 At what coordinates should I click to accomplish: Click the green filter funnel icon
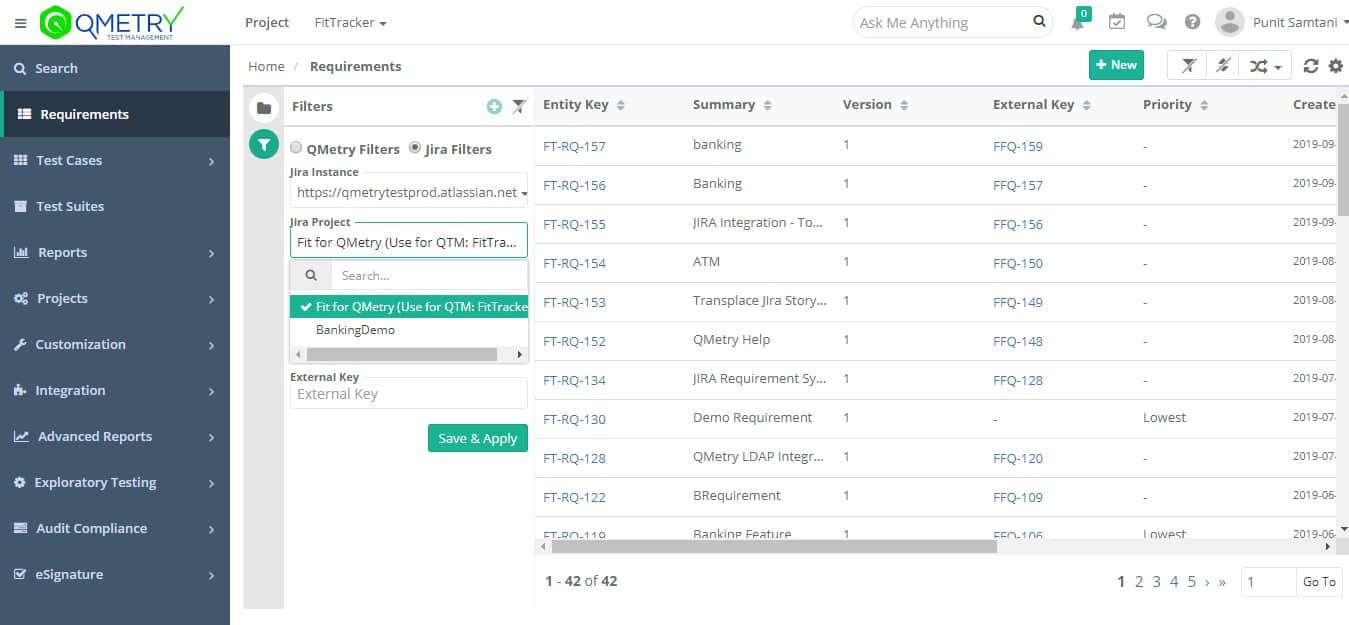click(263, 145)
